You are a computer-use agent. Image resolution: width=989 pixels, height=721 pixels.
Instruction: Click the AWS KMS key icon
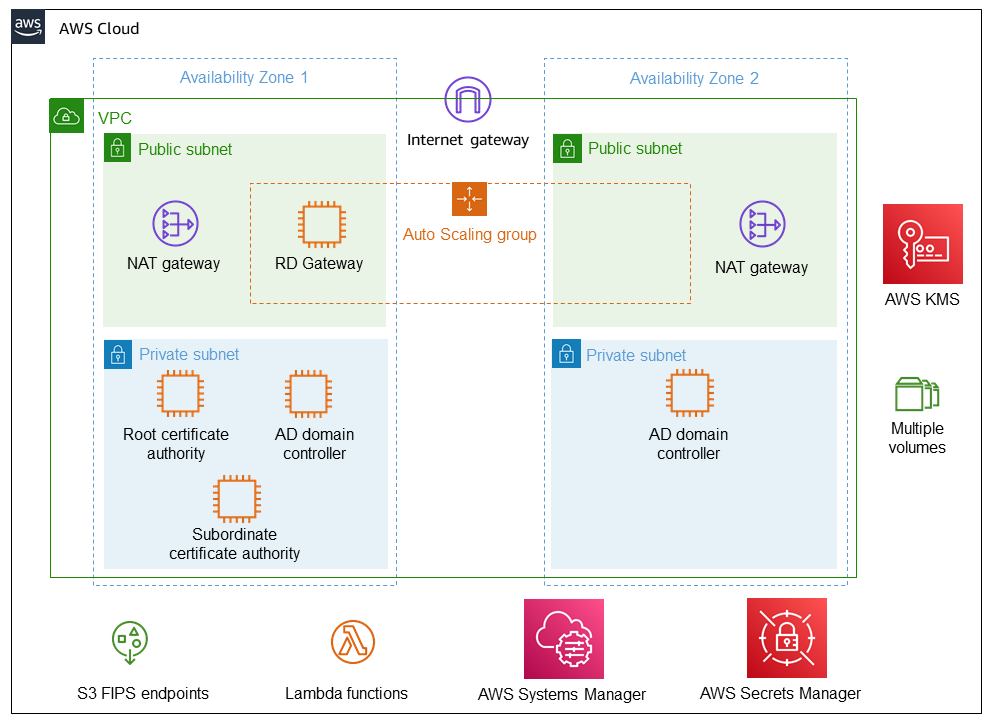click(x=923, y=244)
